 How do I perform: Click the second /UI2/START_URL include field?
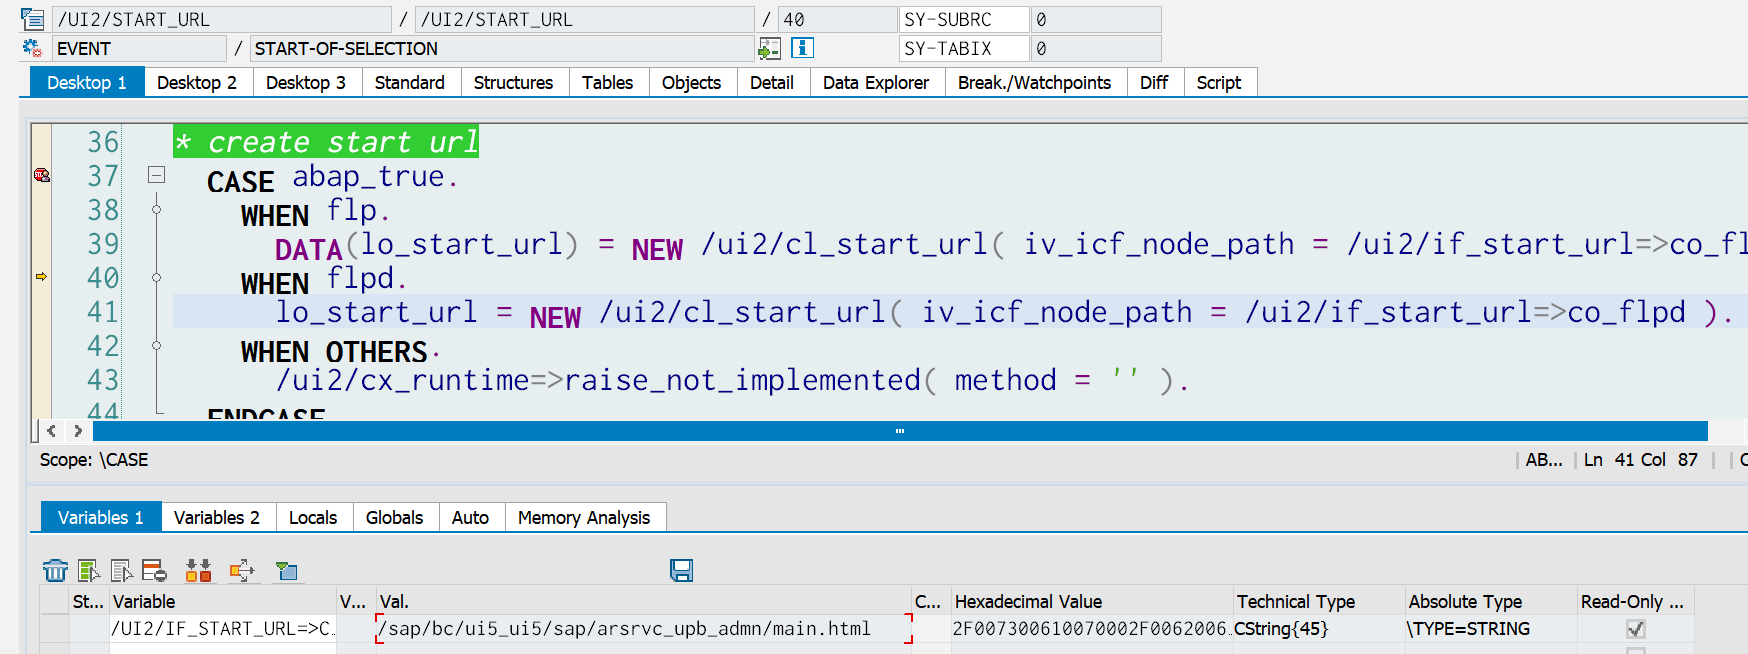tap(584, 19)
